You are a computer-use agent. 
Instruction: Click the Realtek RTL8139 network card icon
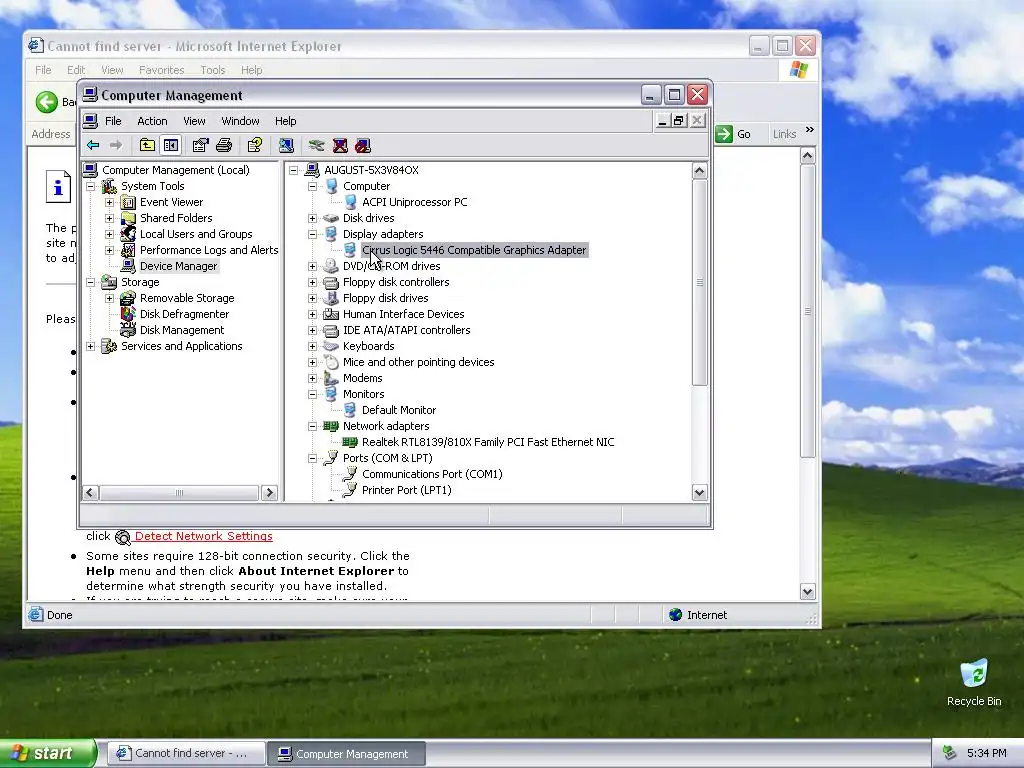(350, 442)
